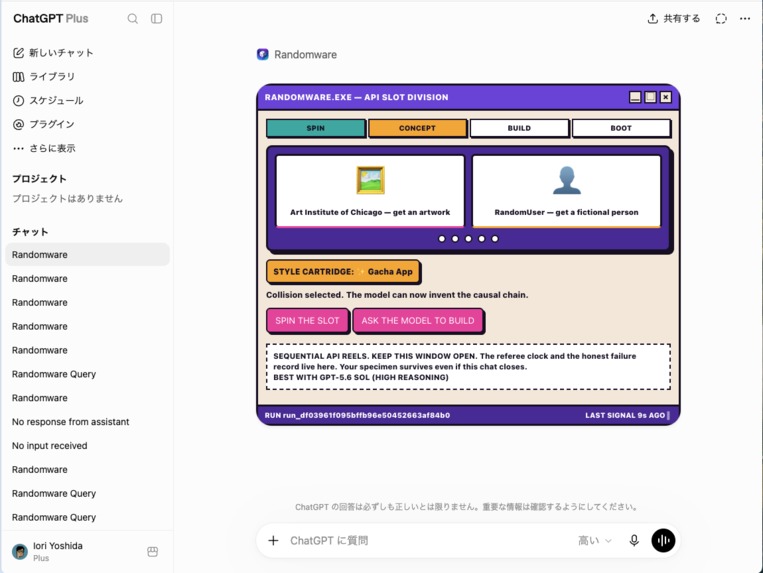Screen dimensions: 763x573
Task: Expand さらに表示 more items
Action: click(x=44, y=148)
